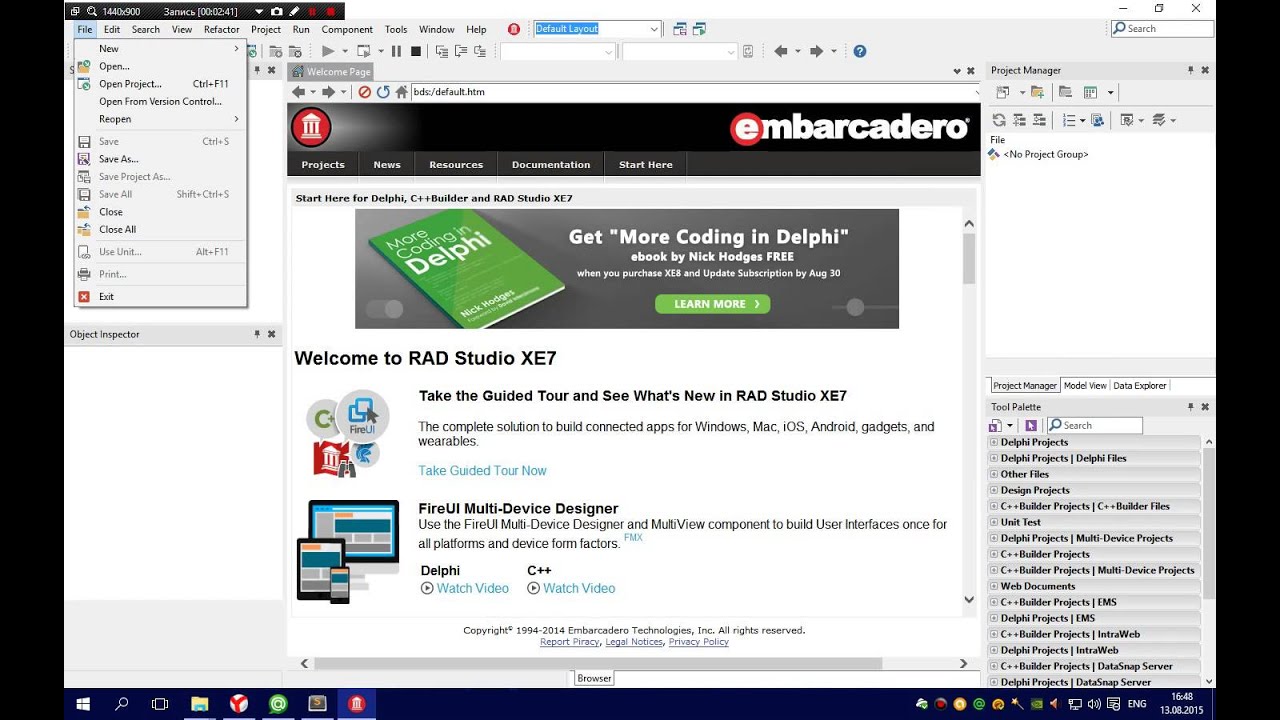Click Save current desktop layout icon

pyautogui.click(x=679, y=29)
